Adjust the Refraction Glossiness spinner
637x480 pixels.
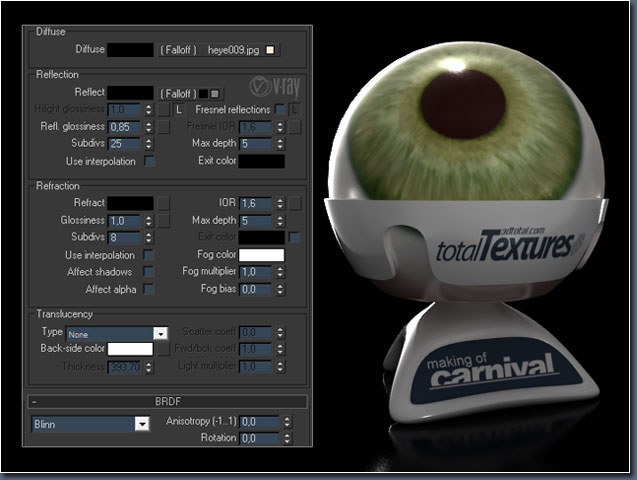(x=149, y=221)
